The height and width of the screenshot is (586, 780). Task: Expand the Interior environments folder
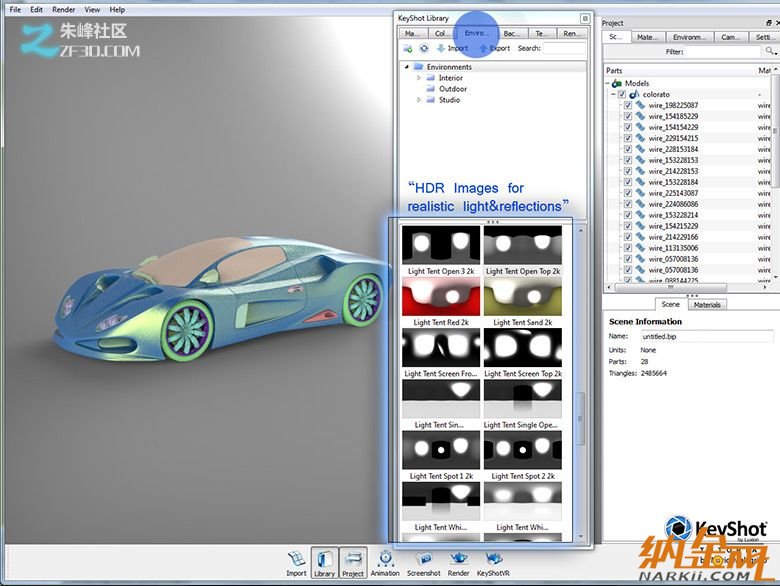click(419, 78)
